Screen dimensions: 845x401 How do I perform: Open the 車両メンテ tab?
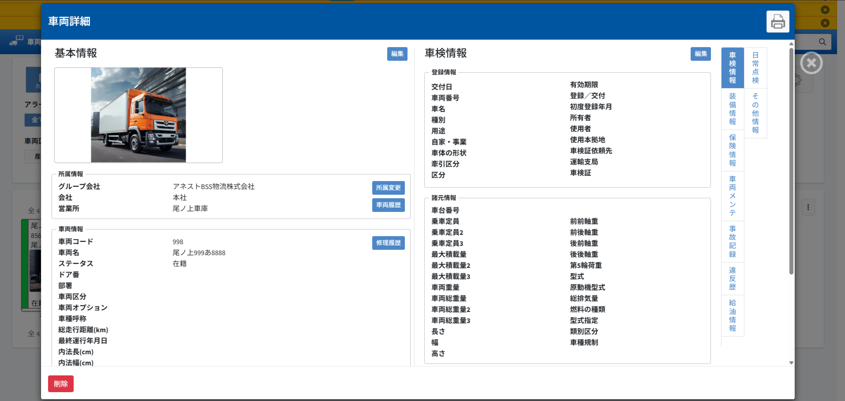(732, 195)
